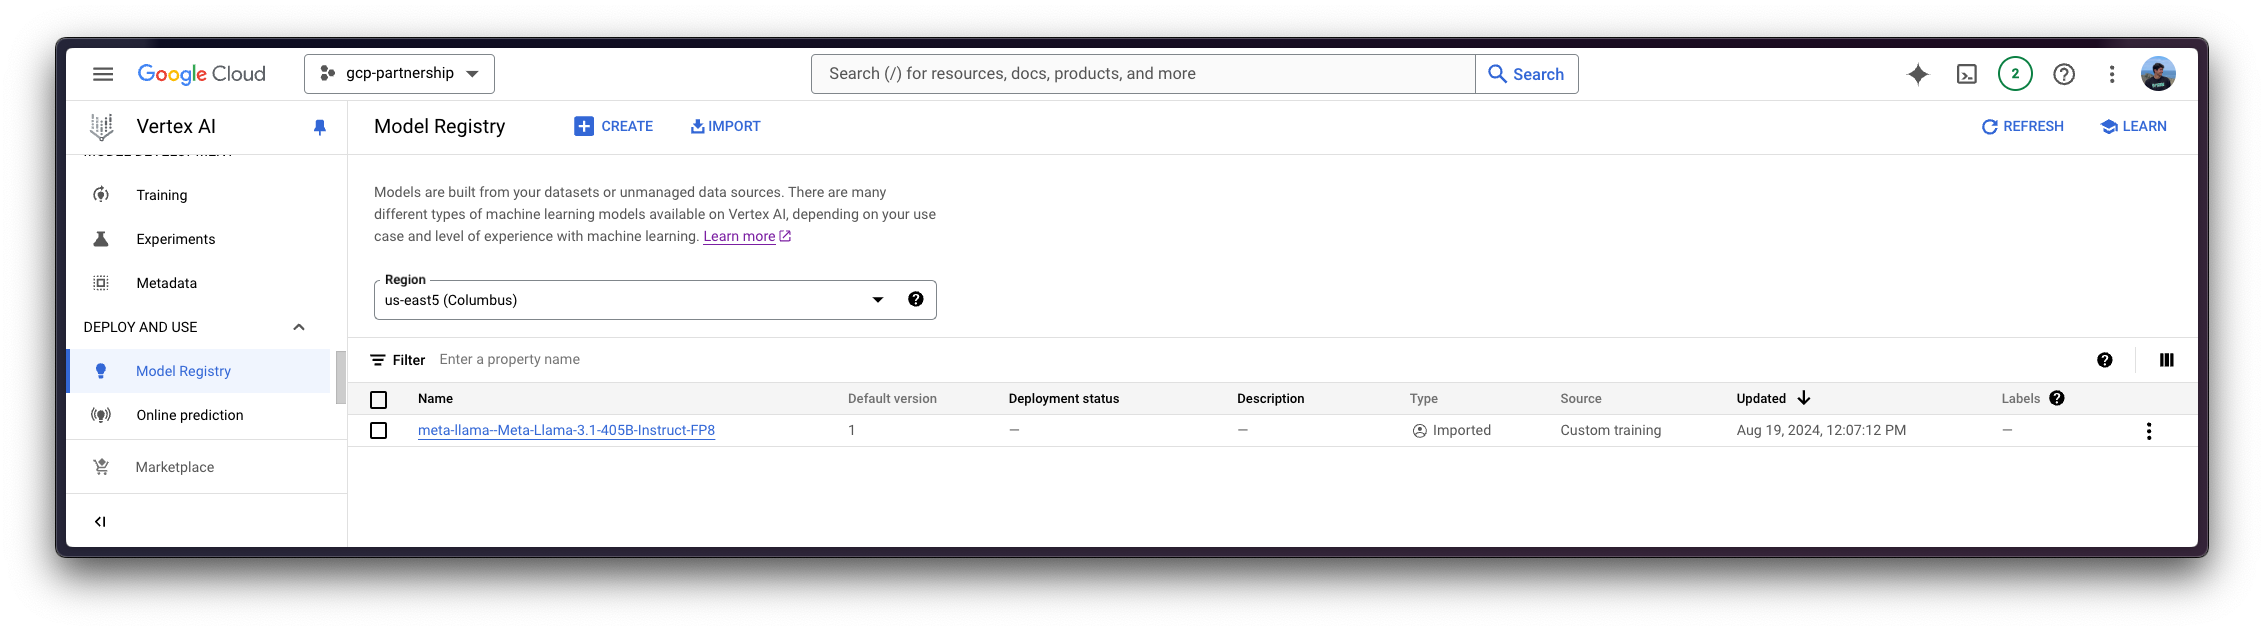Click the Aug 19, 2024 updated timestamp
Screen dimensions: 2264x631
[1821, 431]
